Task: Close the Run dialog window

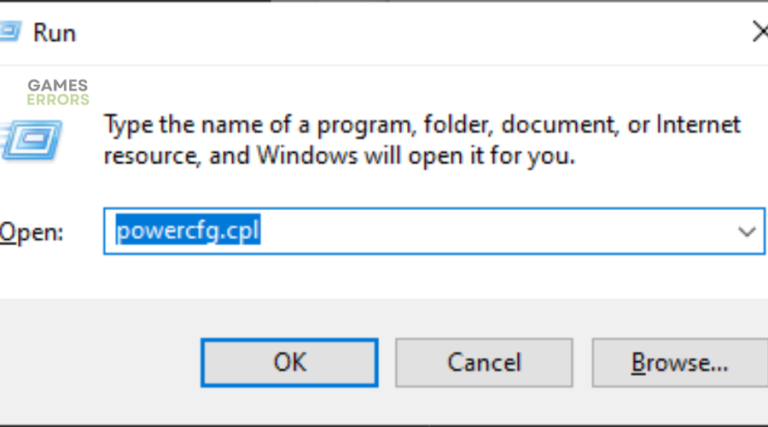Action: (x=759, y=32)
